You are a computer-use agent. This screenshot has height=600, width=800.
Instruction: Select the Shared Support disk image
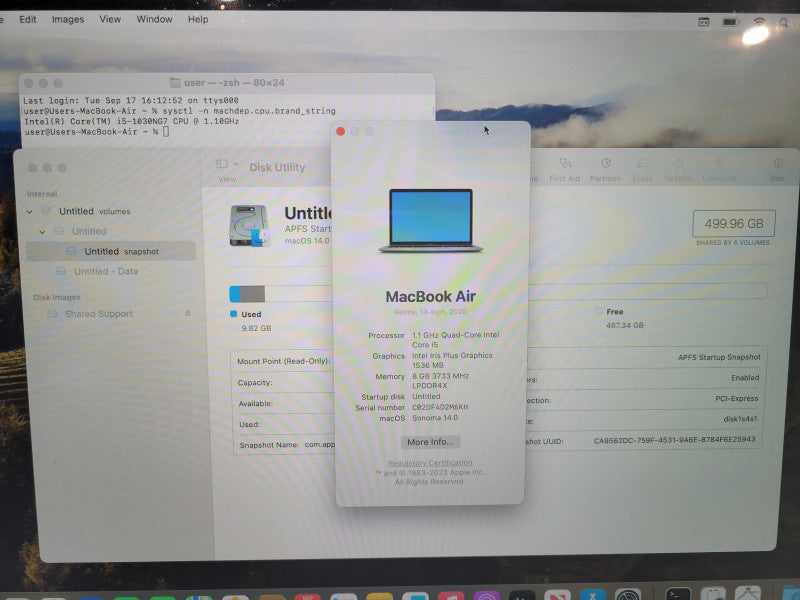[x=98, y=314]
